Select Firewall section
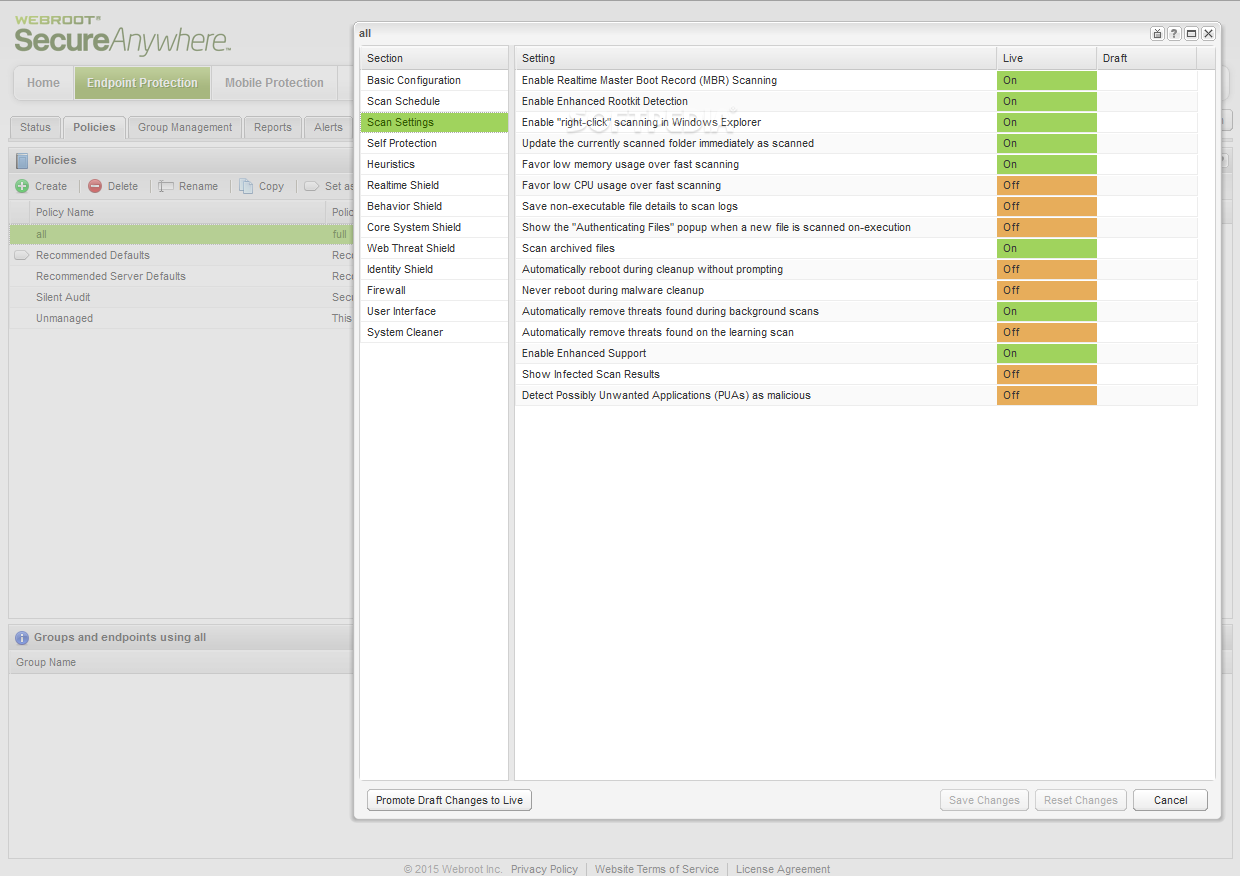This screenshot has height=876, width=1240. point(434,290)
